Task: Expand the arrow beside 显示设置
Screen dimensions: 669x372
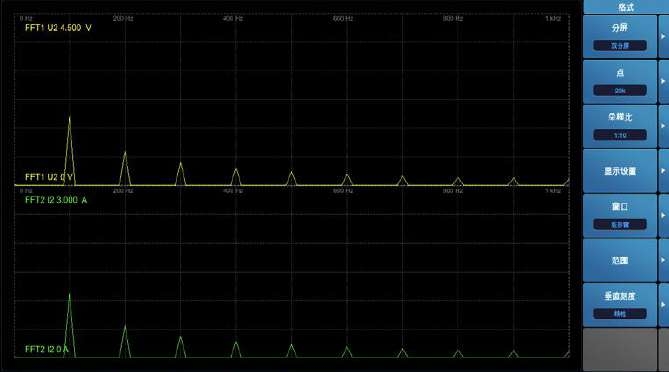Action: [x=664, y=171]
